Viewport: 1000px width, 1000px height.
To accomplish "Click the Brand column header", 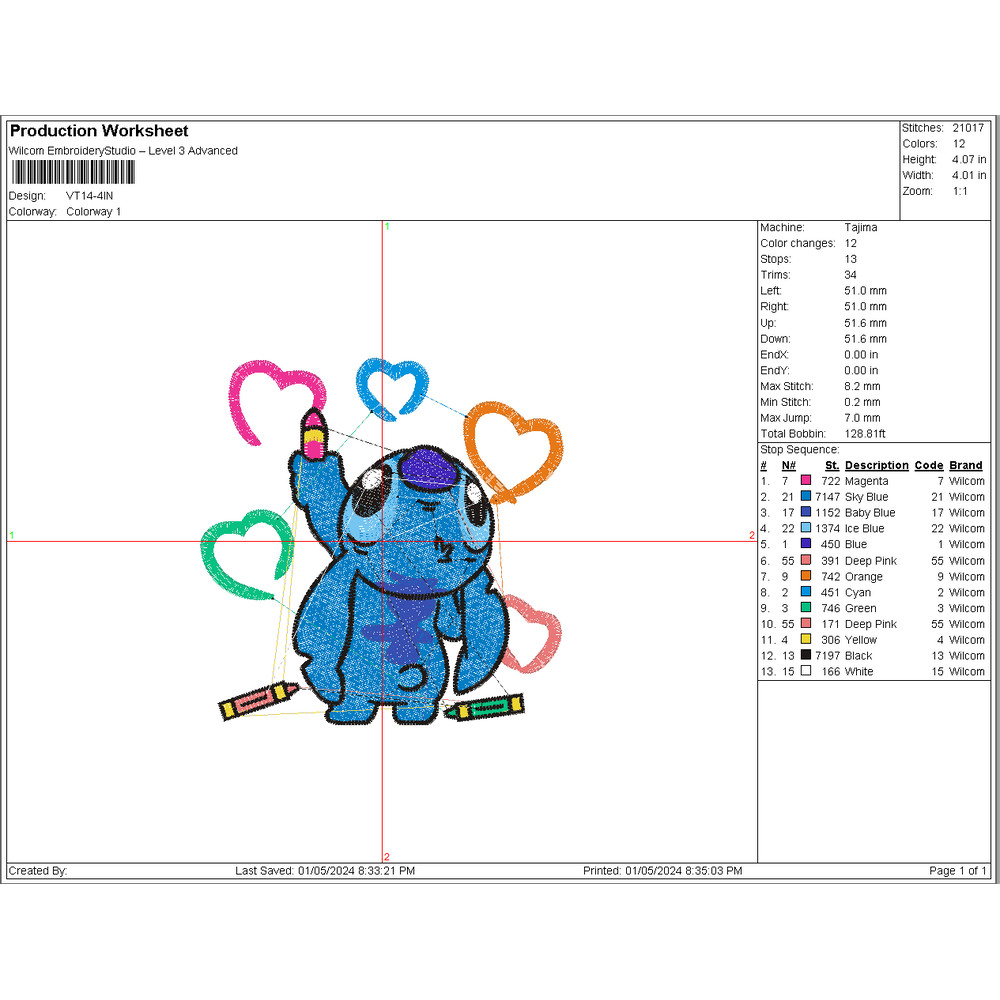I will tap(966, 465).
